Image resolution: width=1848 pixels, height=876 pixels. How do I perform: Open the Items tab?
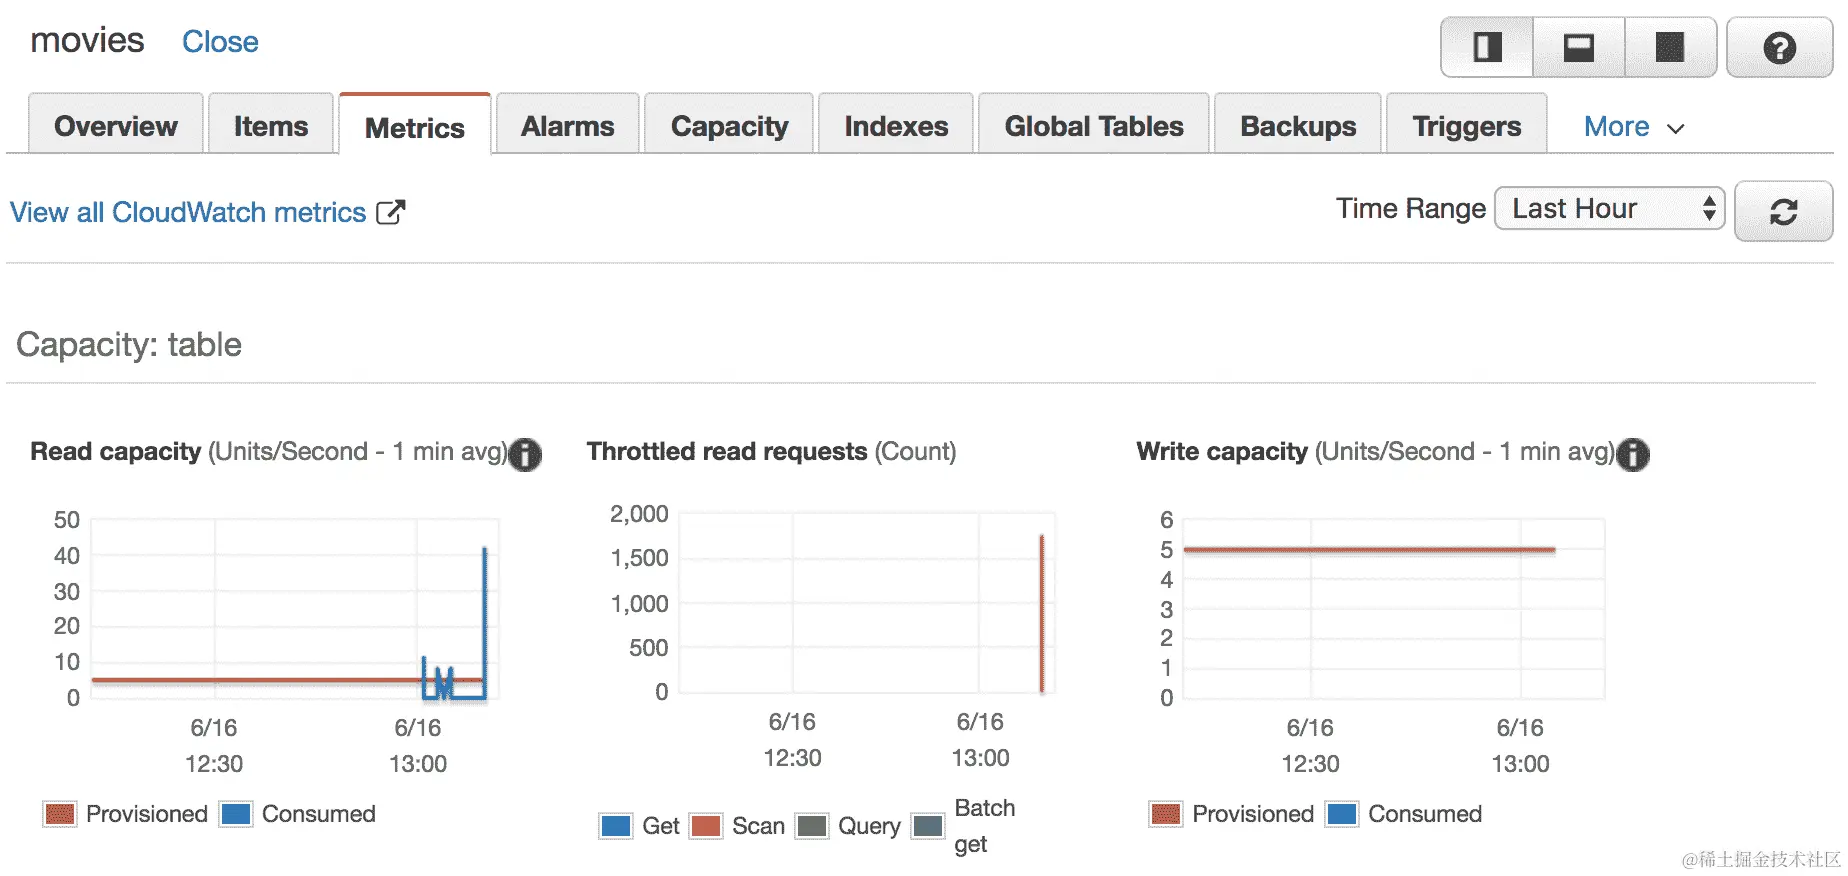[x=271, y=126]
